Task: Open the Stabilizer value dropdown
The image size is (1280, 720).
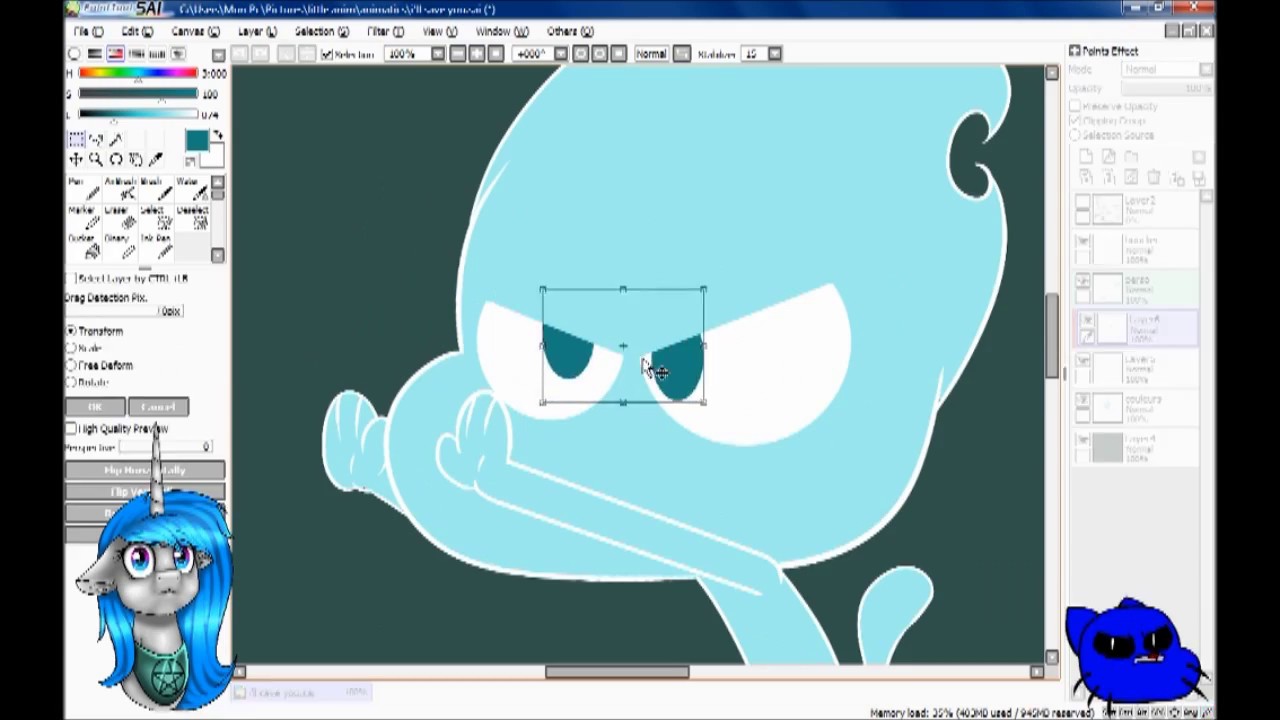Action: [775, 54]
